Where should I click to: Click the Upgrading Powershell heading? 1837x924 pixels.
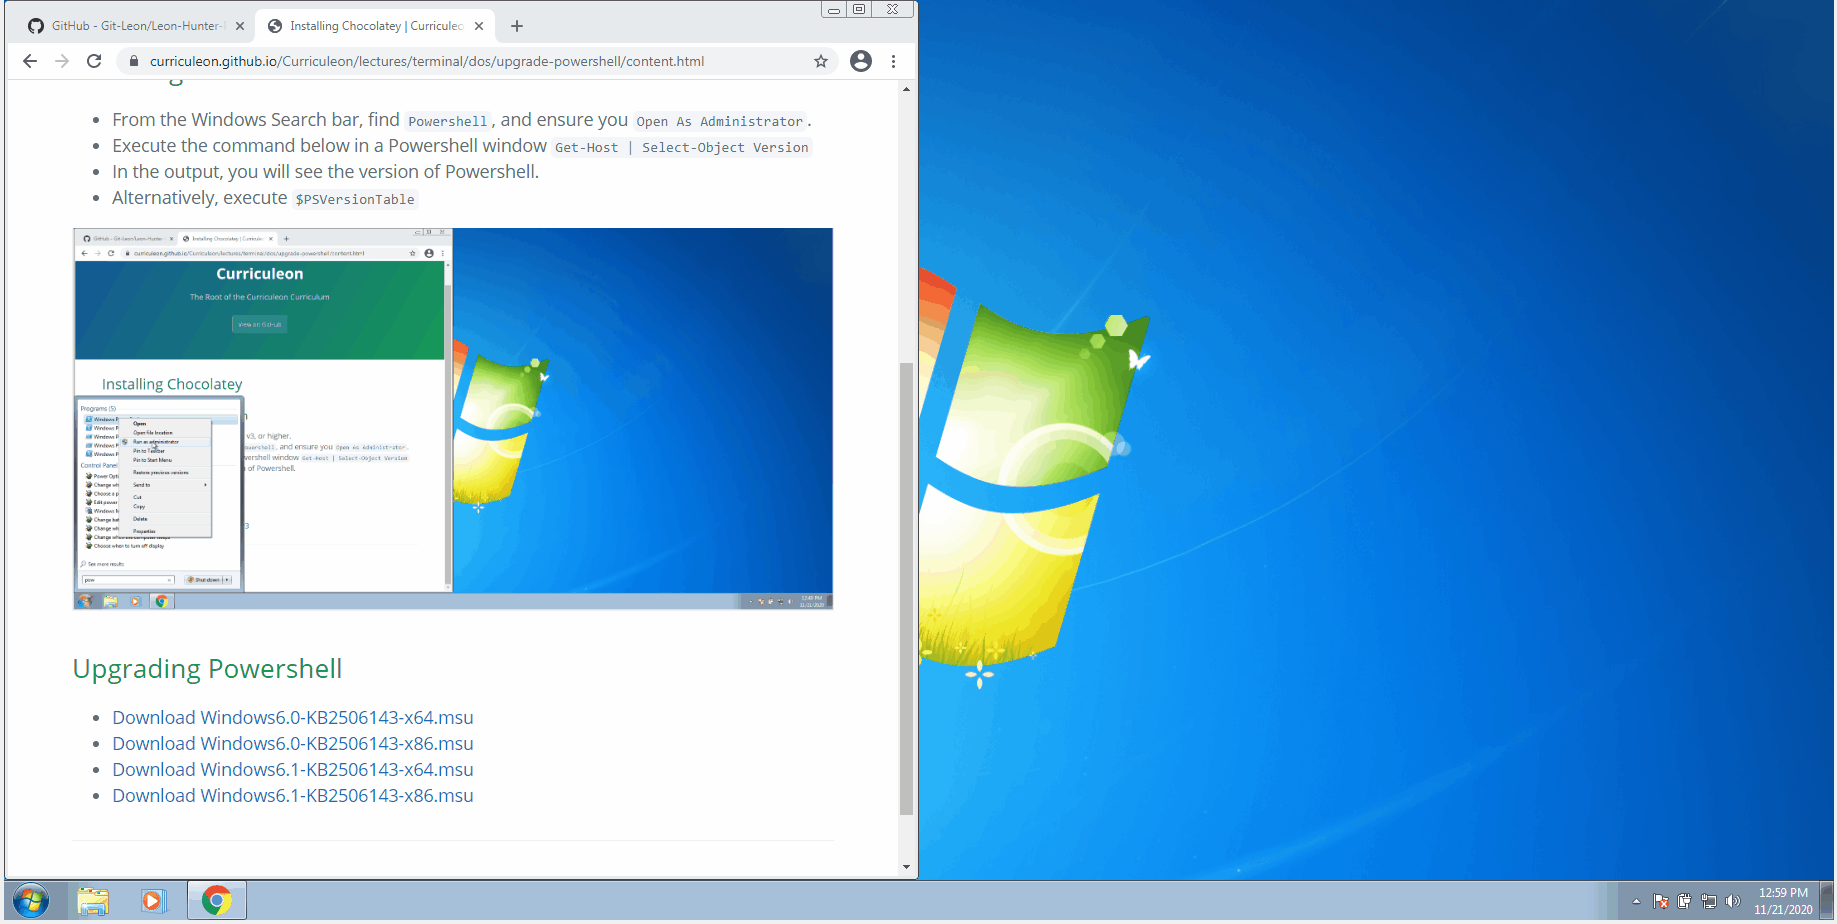[x=207, y=669]
